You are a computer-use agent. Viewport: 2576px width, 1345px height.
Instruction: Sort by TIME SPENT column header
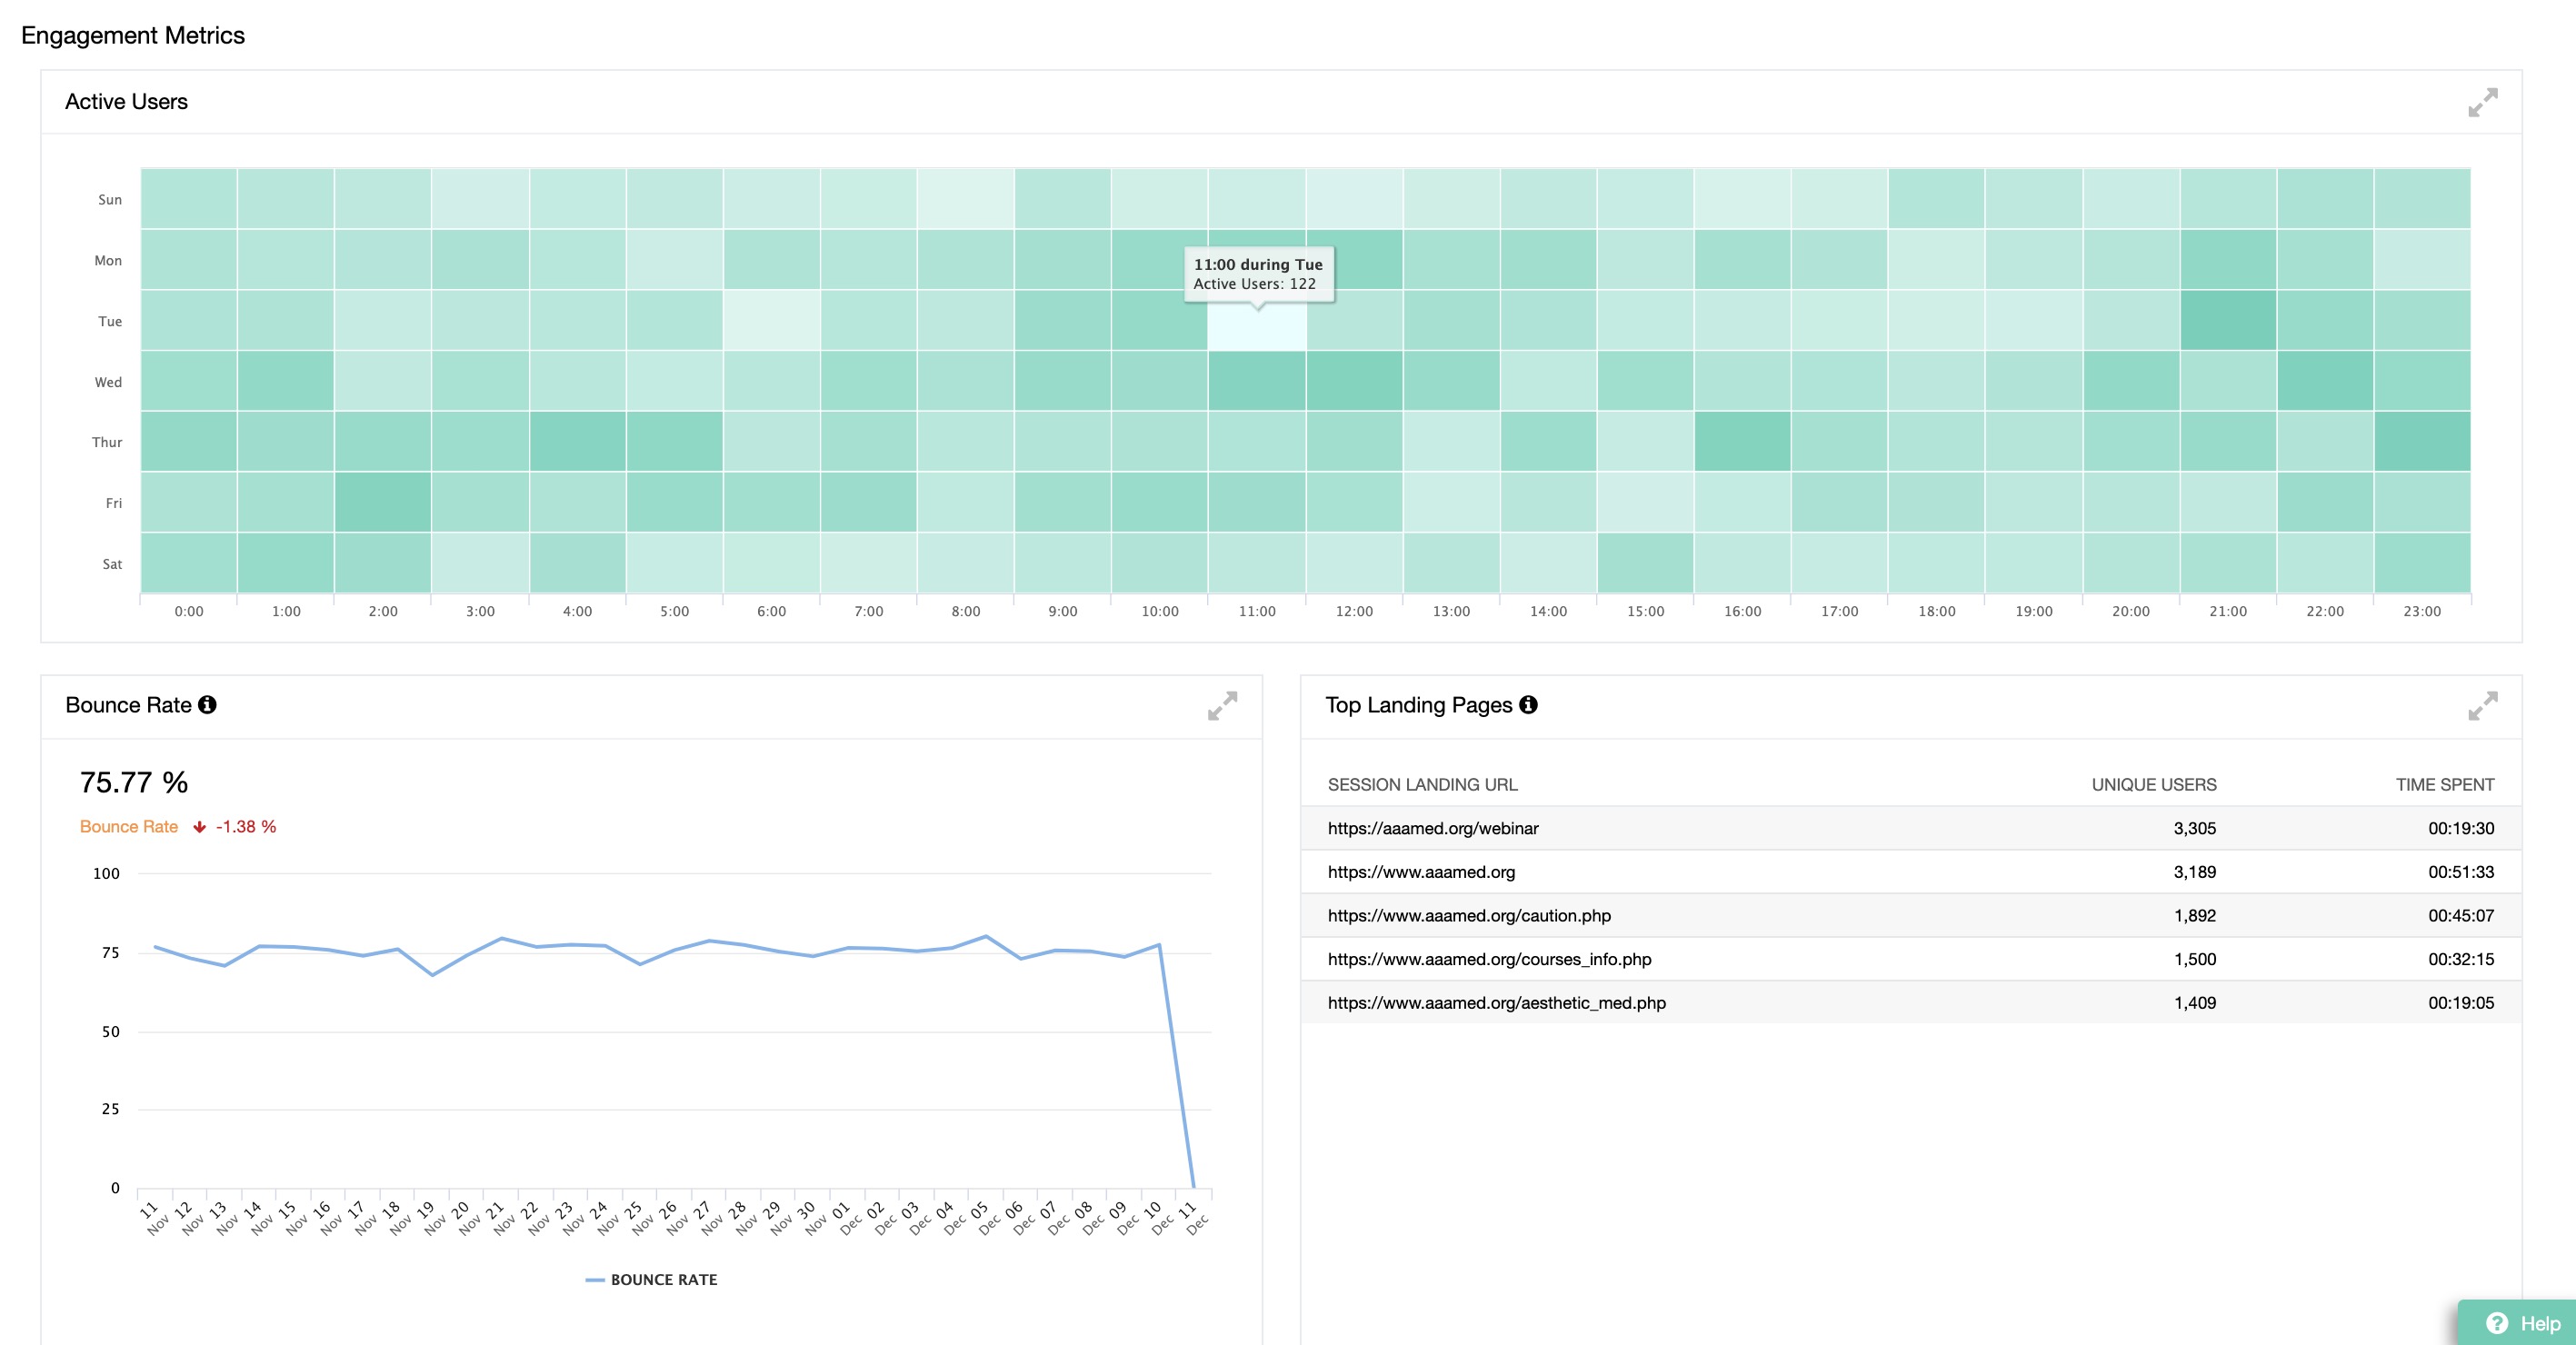point(2444,785)
